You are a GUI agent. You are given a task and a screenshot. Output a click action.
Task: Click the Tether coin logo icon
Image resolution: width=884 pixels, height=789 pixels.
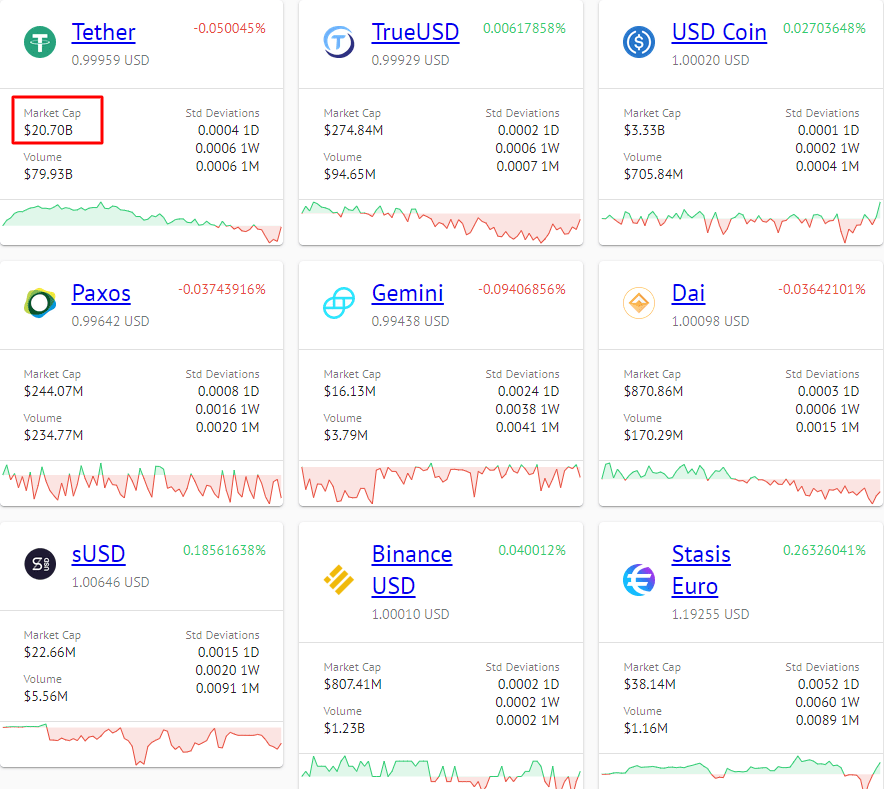click(x=40, y=42)
